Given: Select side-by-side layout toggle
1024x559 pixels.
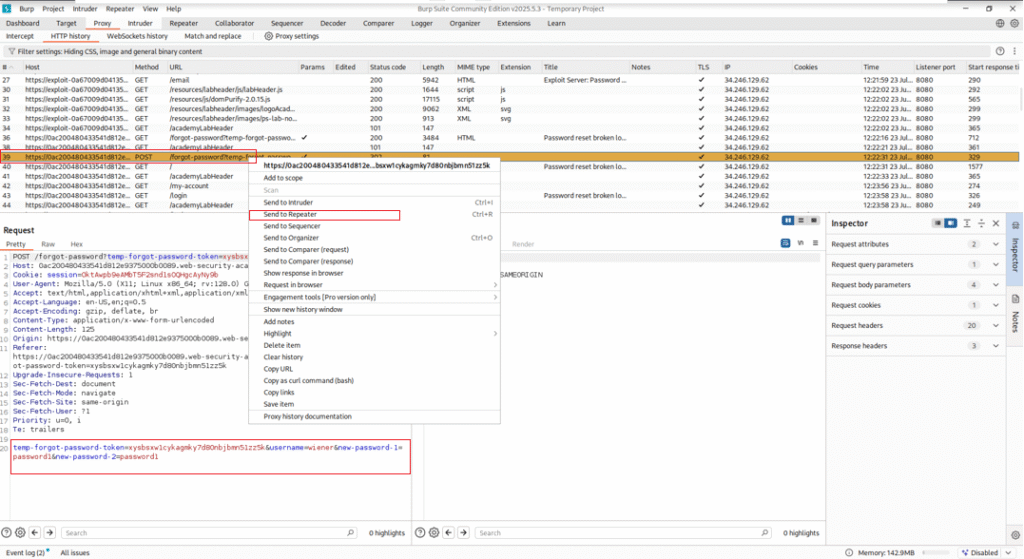Looking at the screenshot, I should pyautogui.click(x=788, y=221).
